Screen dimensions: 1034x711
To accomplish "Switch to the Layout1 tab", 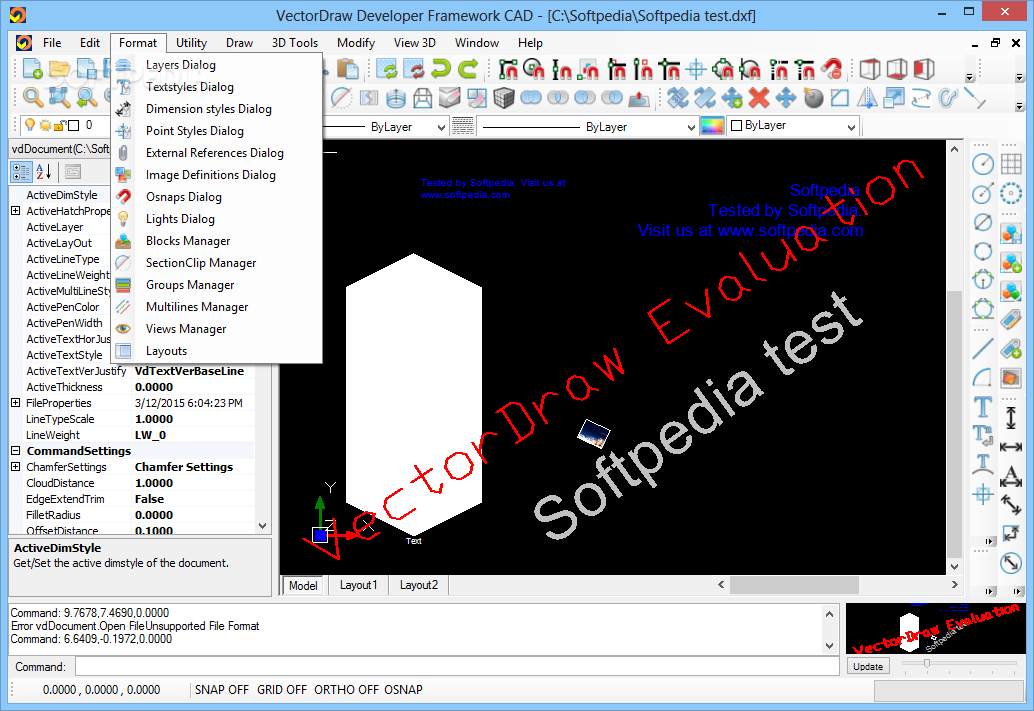I will [x=358, y=585].
